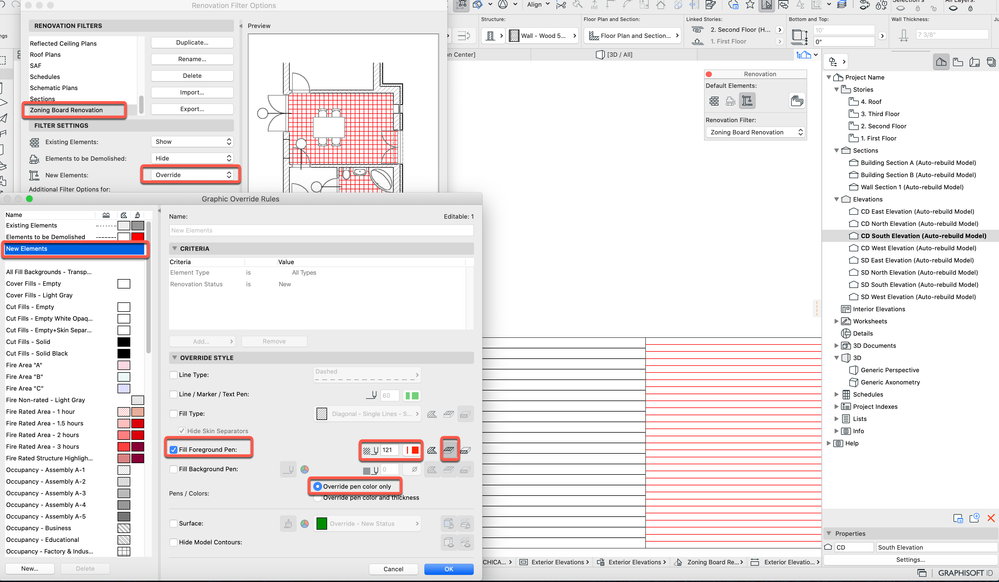
Task: Open Renovation Filter Zoning Board Renovation dropdown
Action: coord(755,132)
